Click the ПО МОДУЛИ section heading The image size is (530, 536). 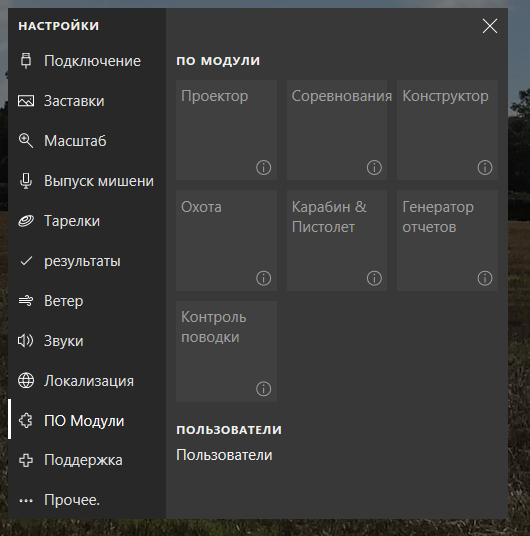pos(218,61)
